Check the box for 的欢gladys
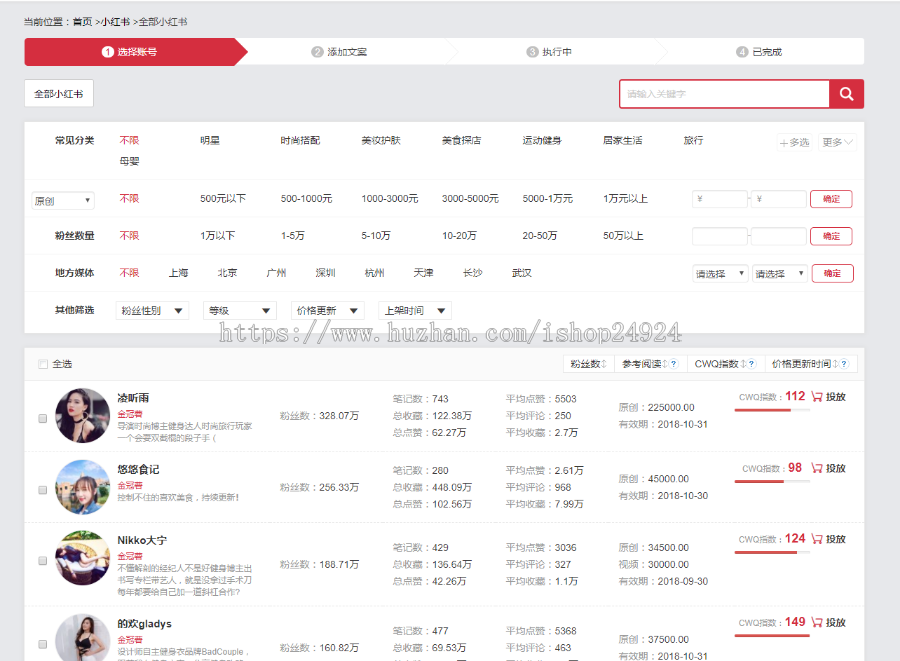This screenshot has height=661, width=900. click(42, 644)
